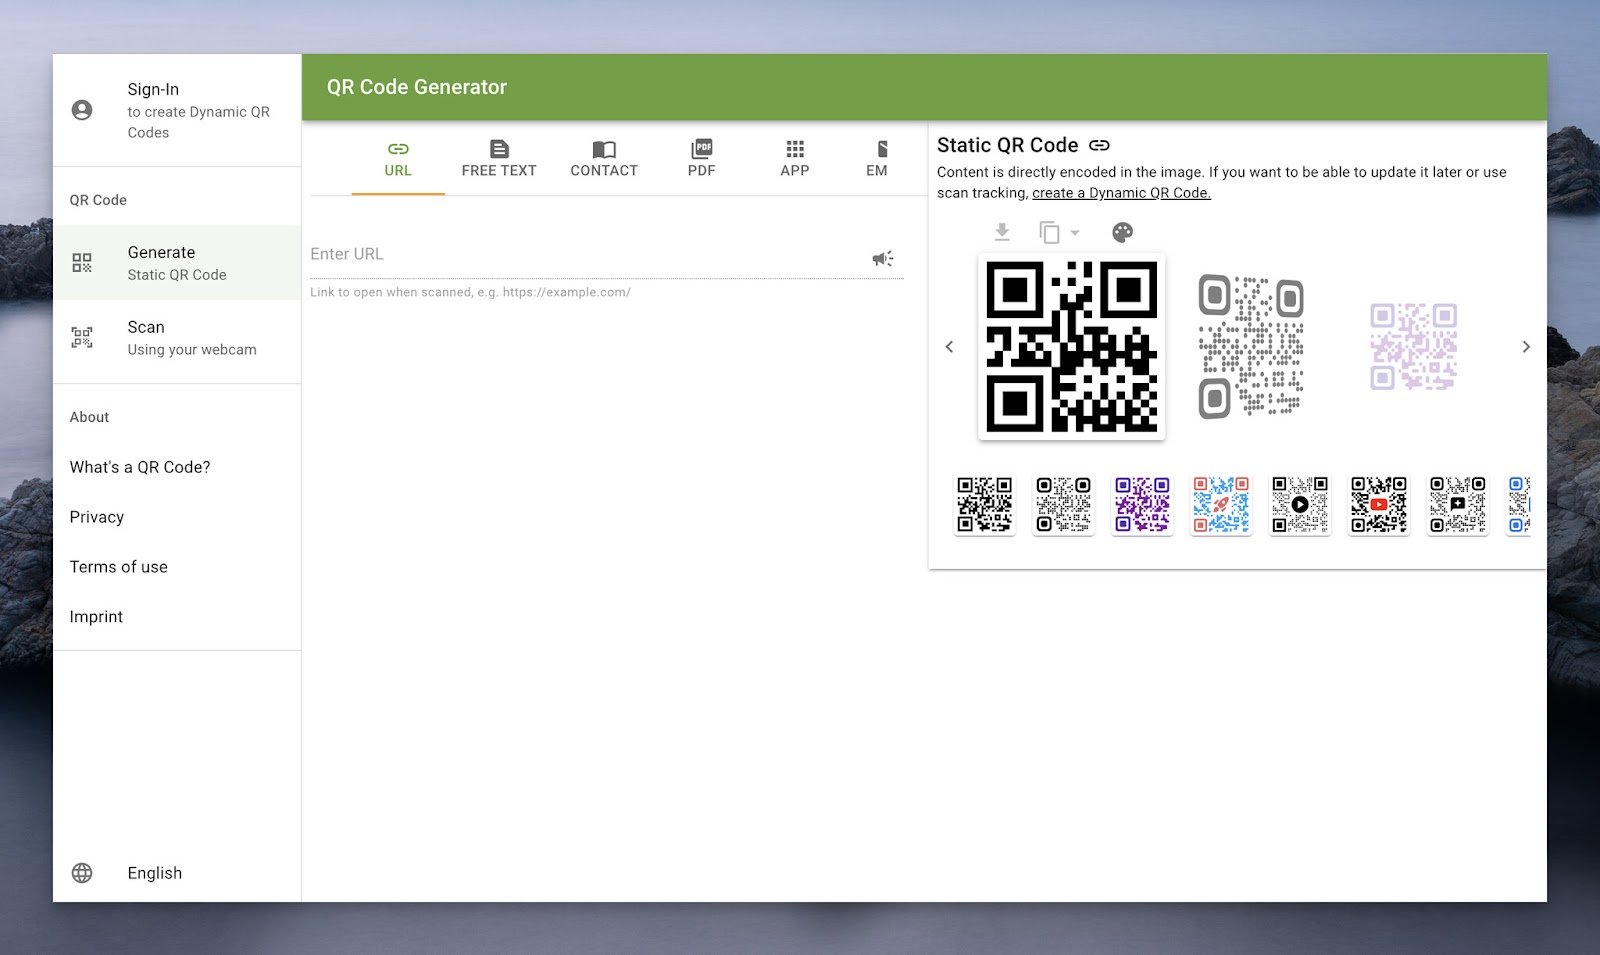Image resolution: width=1600 pixels, height=955 pixels.
Task: Select the large black square QR preview
Action: click(1072, 347)
